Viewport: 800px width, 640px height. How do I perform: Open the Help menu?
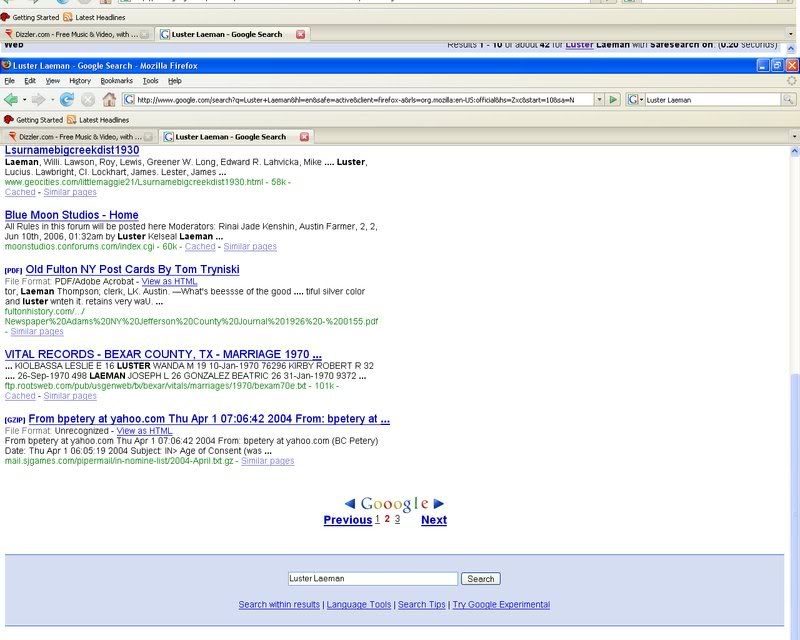click(174, 81)
